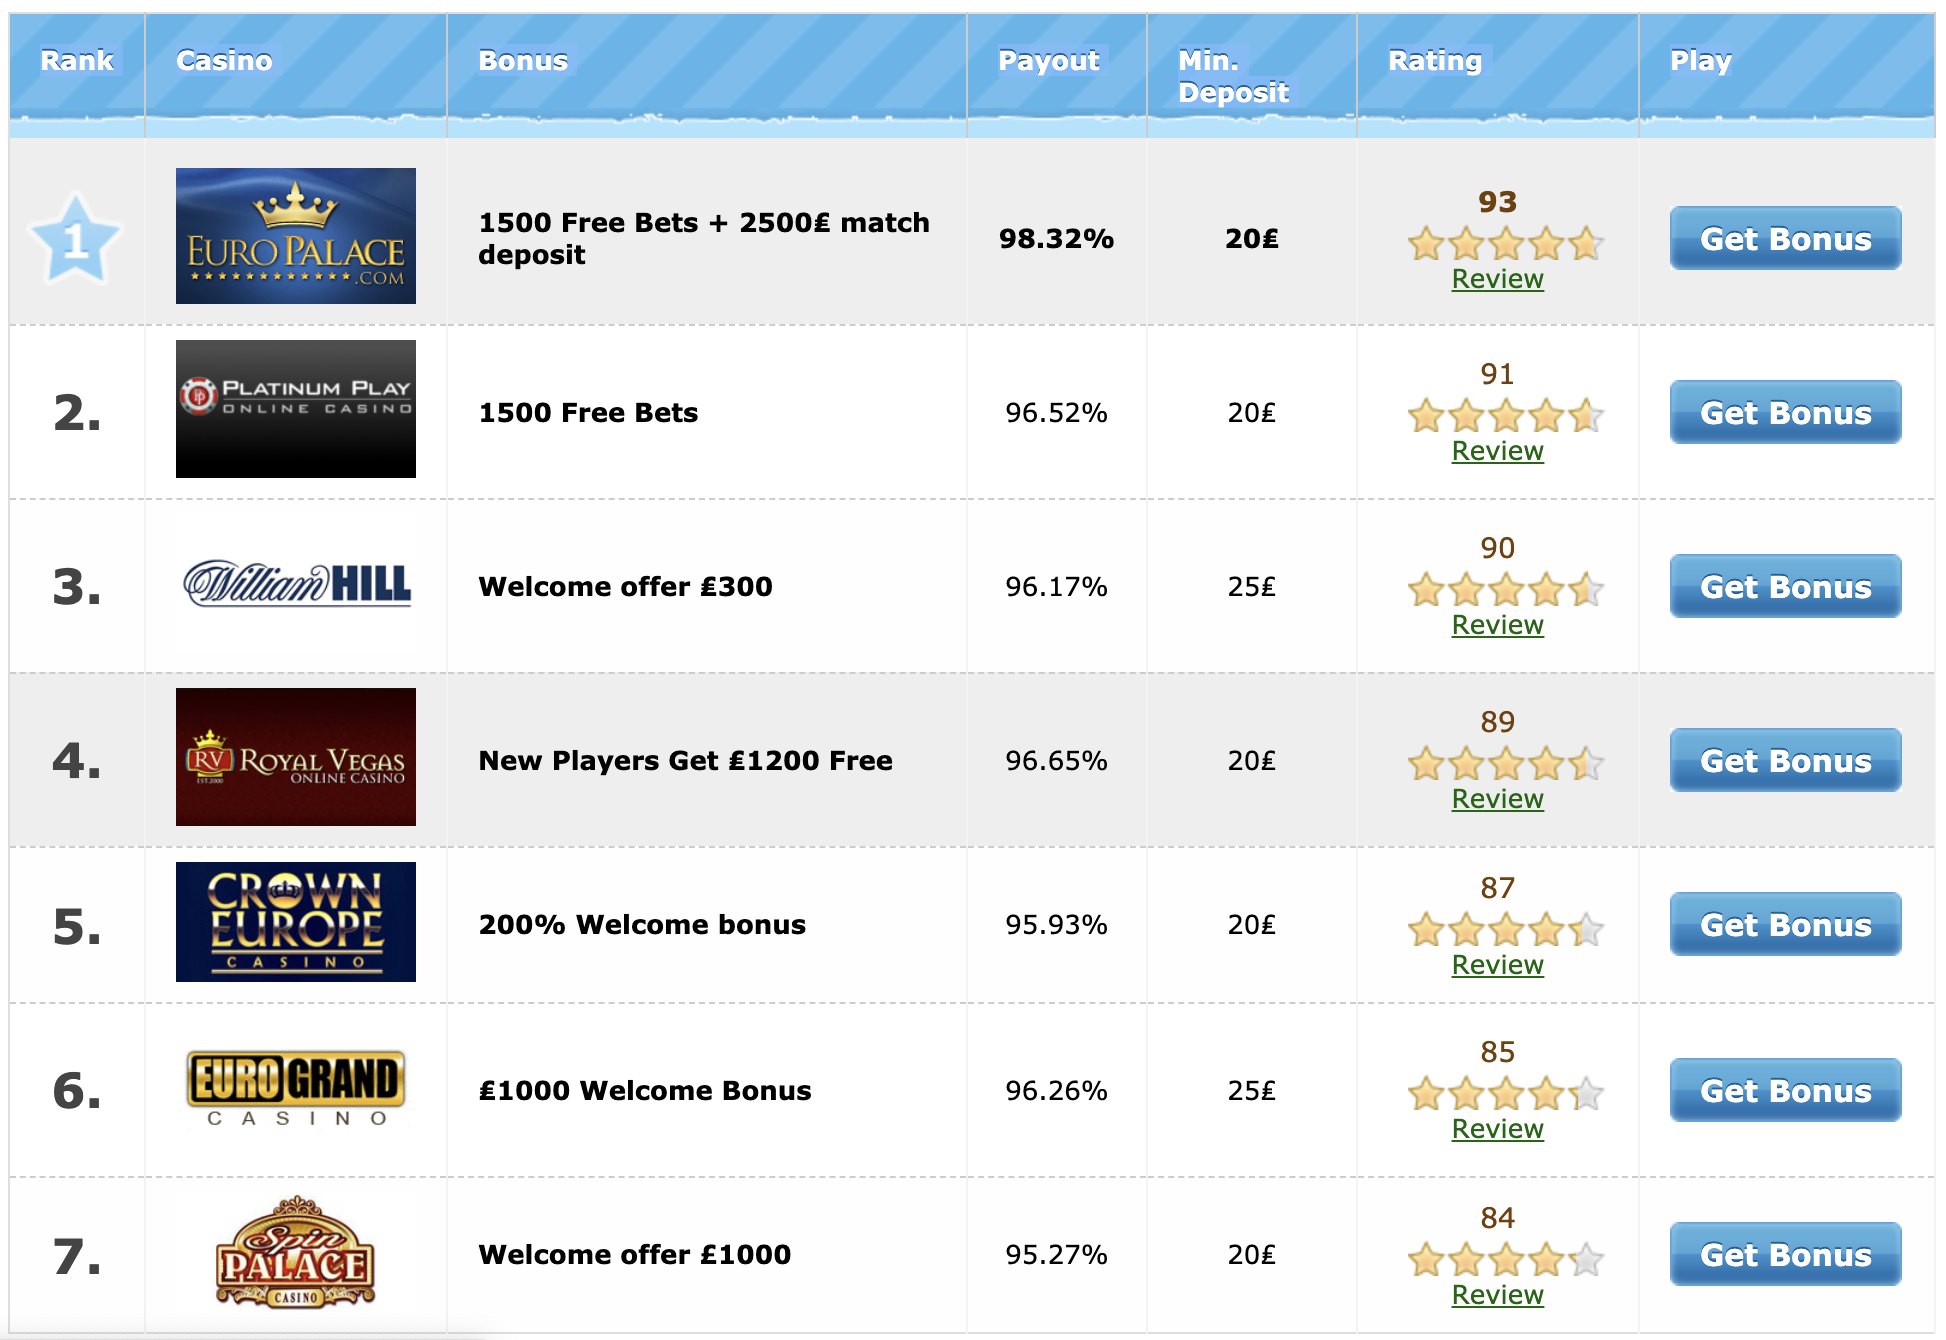This screenshot has width=1946, height=1340.
Task: Click the star rating for Royal Vegas
Action: pyautogui.click(x=1505, y=763)
